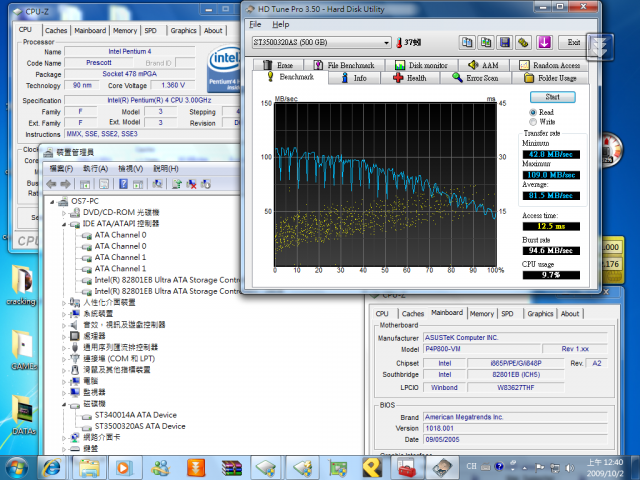Open the Folder Usage tab
Image resolution: width=640 pixels, height=480 pixels.
[550, 78]
